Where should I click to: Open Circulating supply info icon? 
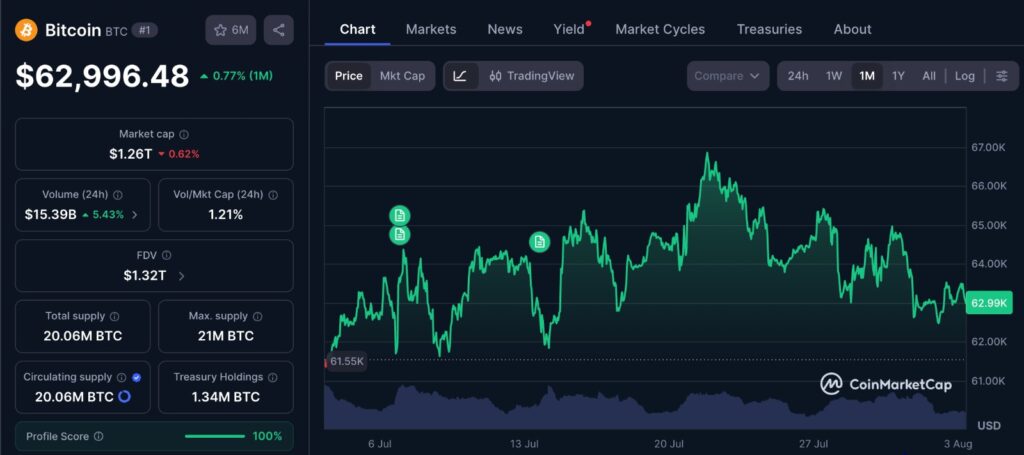[x=121, y=377]
